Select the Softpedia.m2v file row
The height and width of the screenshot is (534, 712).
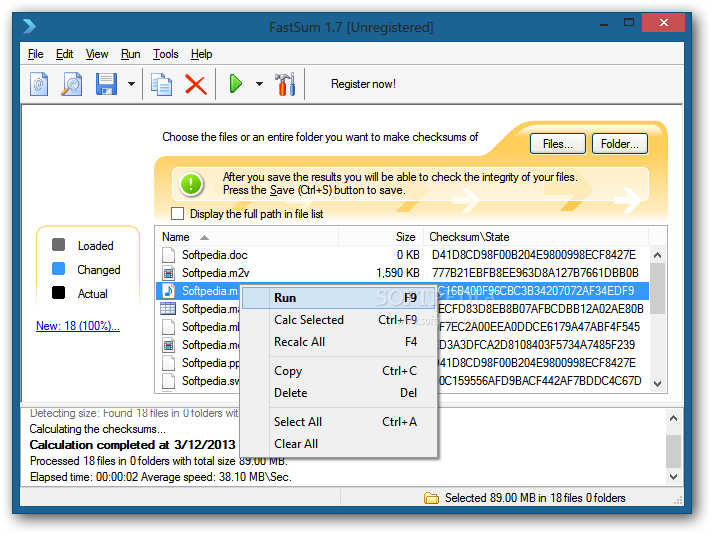click(x=402, y=273)
